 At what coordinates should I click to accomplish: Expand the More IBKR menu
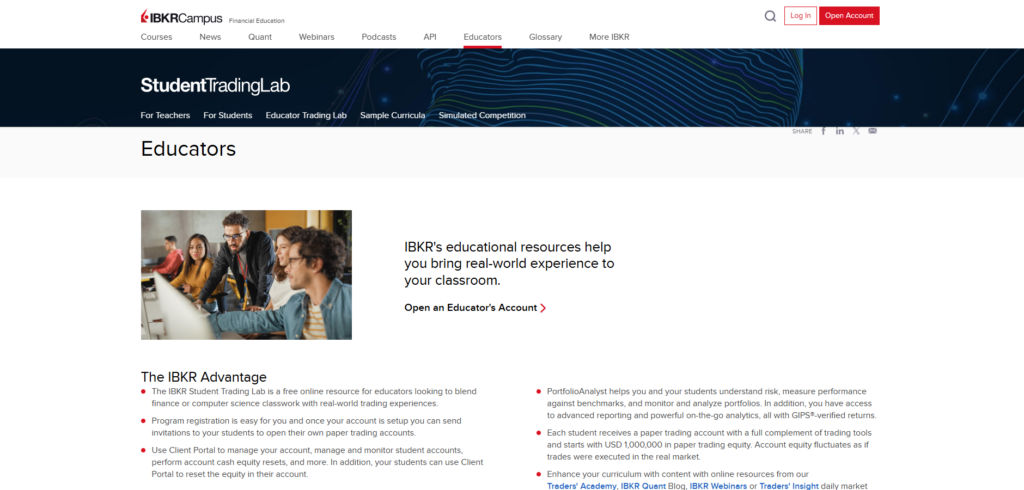click(609, 37)
